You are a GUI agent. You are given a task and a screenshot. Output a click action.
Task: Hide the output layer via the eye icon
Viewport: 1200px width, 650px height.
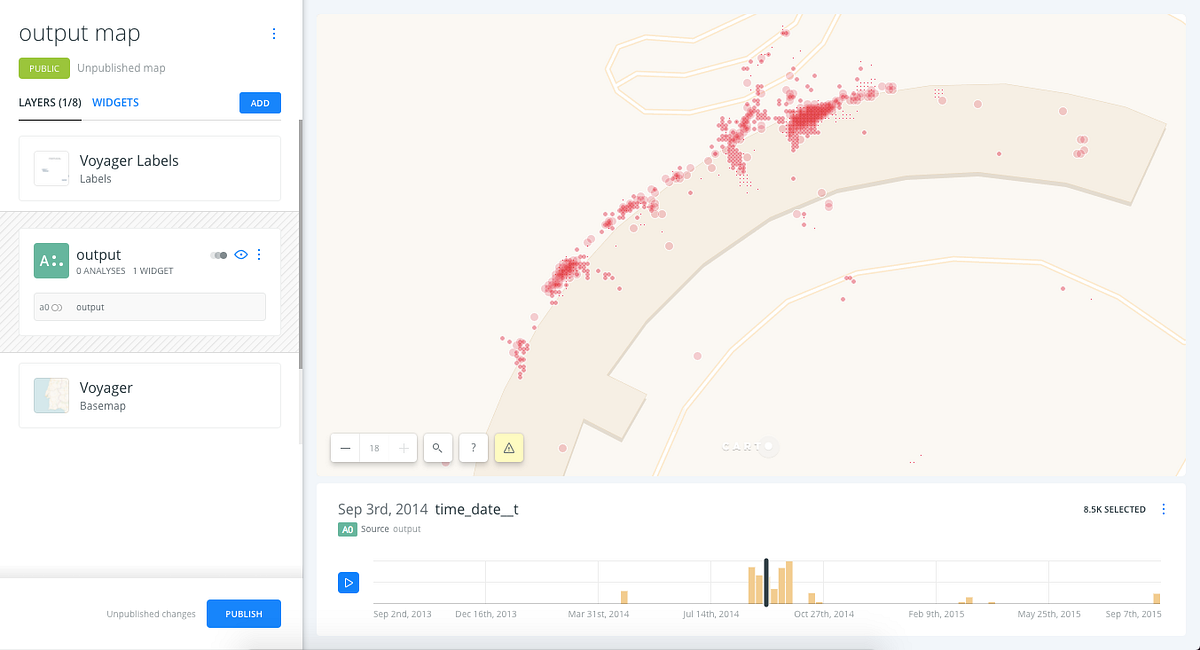coord(240,254)
